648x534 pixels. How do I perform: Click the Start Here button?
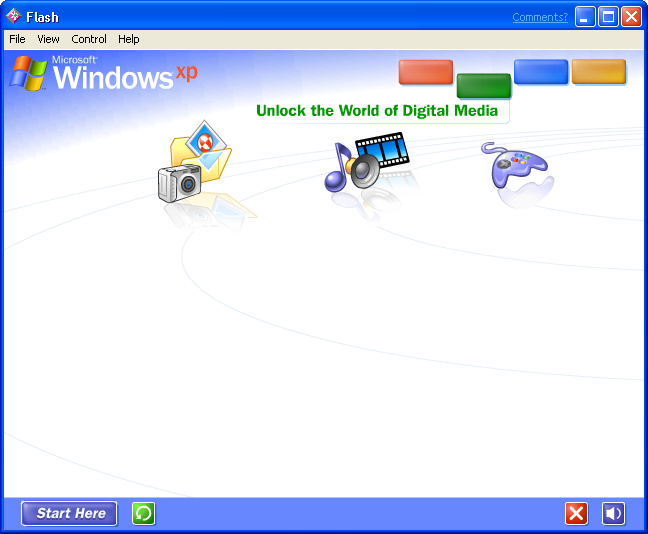point(69,513)
